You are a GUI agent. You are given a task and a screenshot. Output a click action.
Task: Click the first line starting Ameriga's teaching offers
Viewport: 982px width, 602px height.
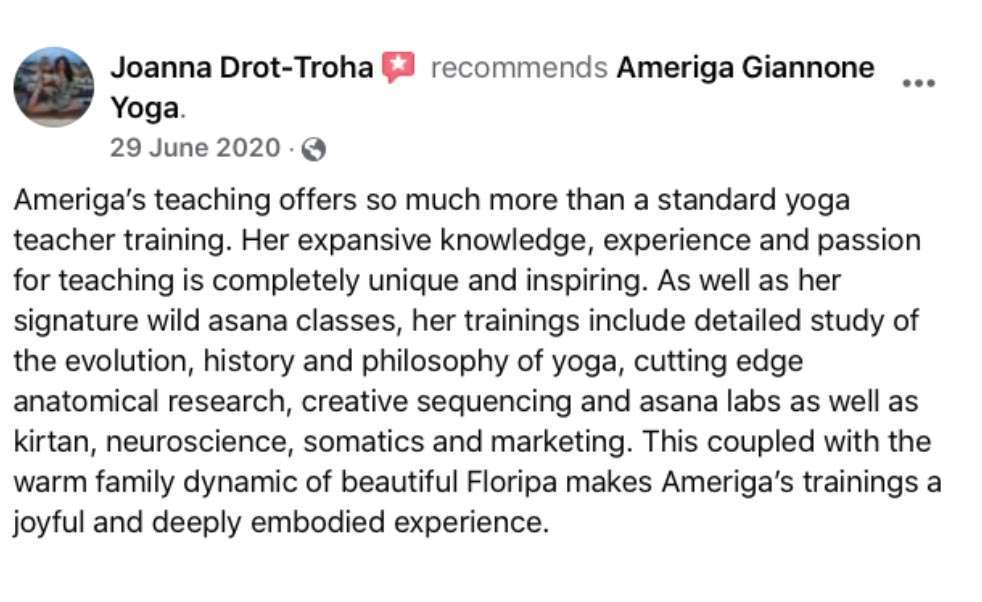click(x=432, y=200)
